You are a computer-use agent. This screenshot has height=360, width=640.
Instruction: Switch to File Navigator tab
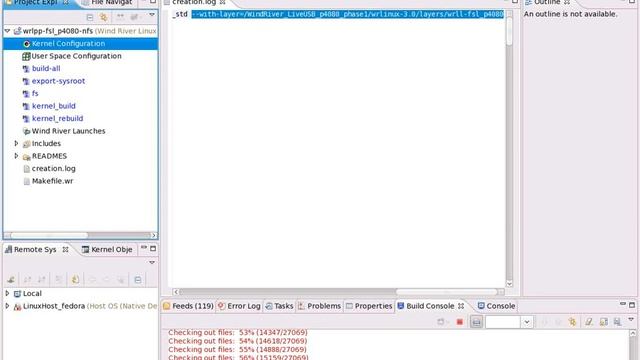pyautogui.click(x=107, y=2)
